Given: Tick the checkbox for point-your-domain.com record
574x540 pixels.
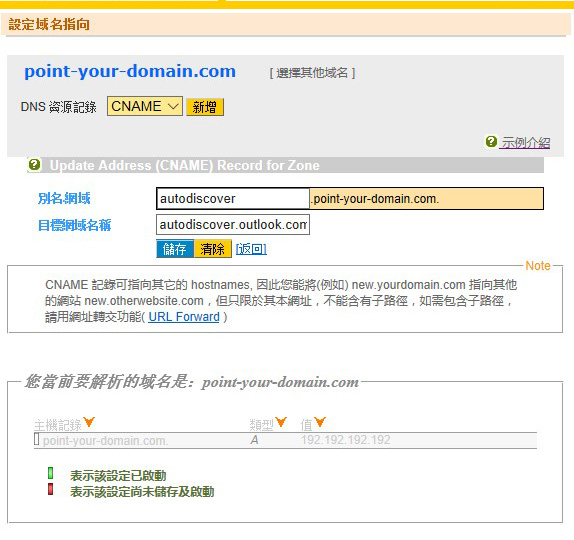Looking at the screenshot, I should pos(37,439).
